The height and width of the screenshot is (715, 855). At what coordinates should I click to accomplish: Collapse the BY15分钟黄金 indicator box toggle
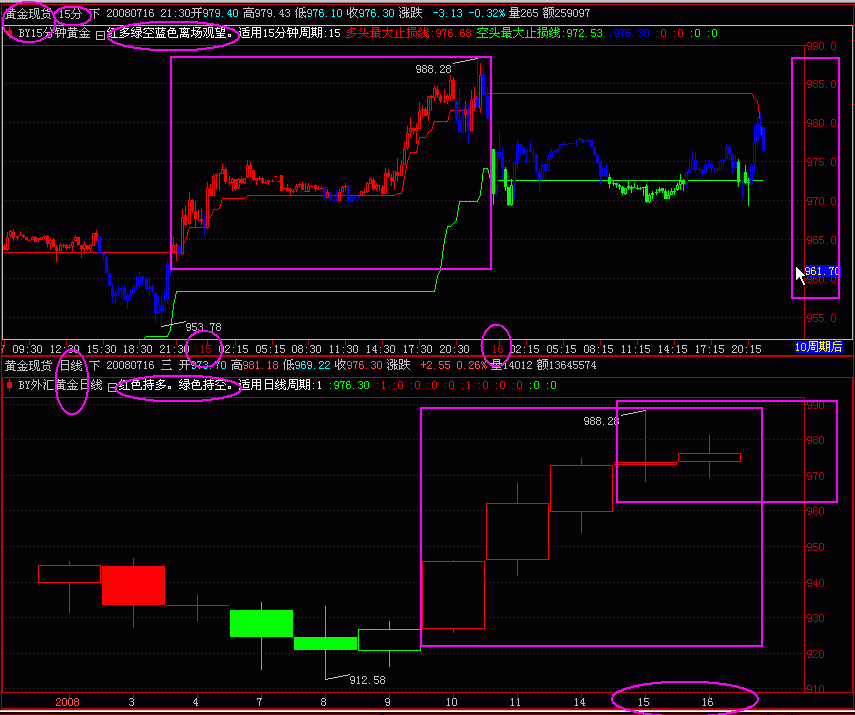click(x=100, y=35)
